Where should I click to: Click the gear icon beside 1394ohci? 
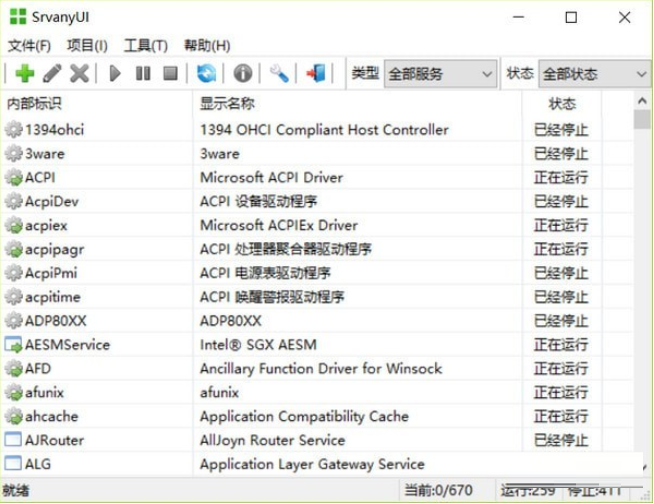pos(14,129)
